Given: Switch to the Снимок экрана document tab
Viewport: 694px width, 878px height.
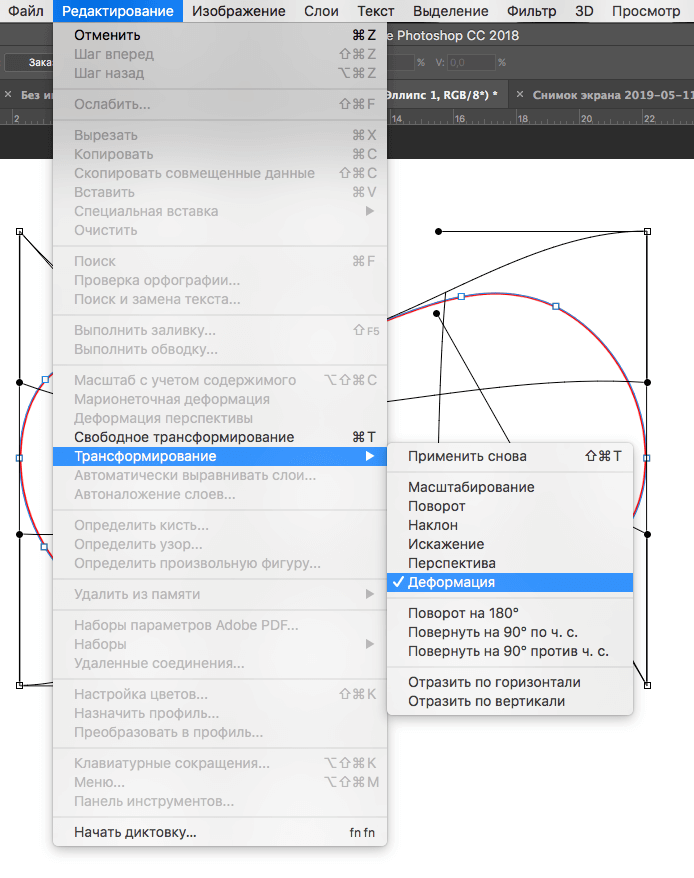Looking at the screenshot, I should (612, 94).
